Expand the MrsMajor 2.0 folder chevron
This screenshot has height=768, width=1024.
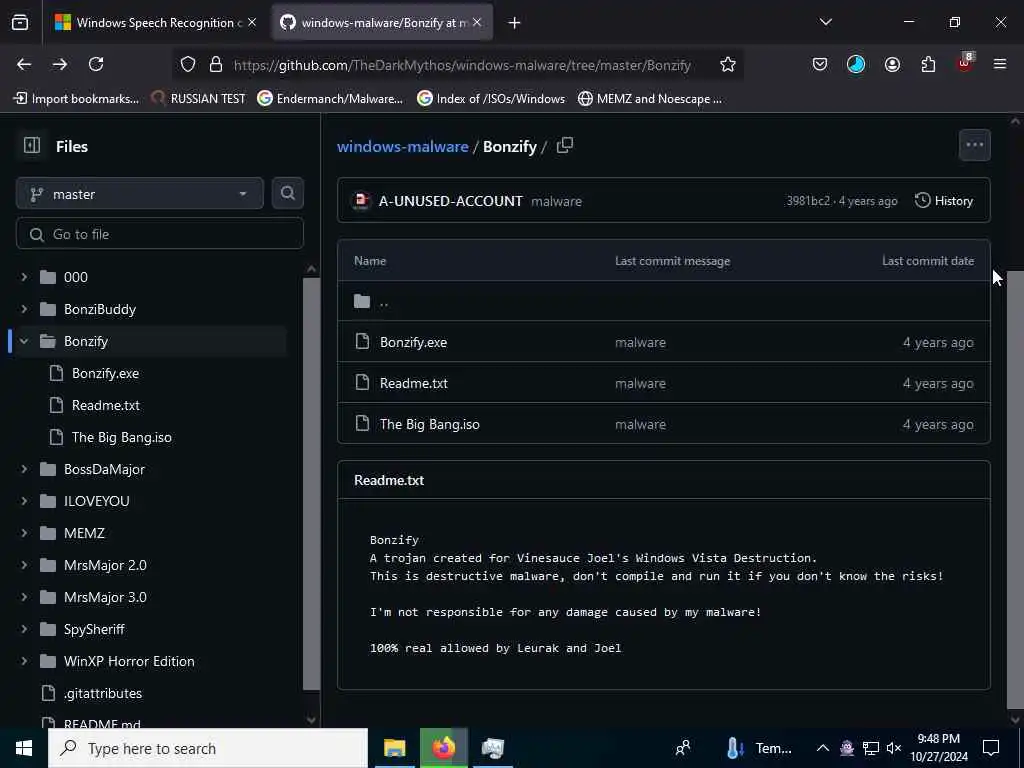(x=24, y=565)
